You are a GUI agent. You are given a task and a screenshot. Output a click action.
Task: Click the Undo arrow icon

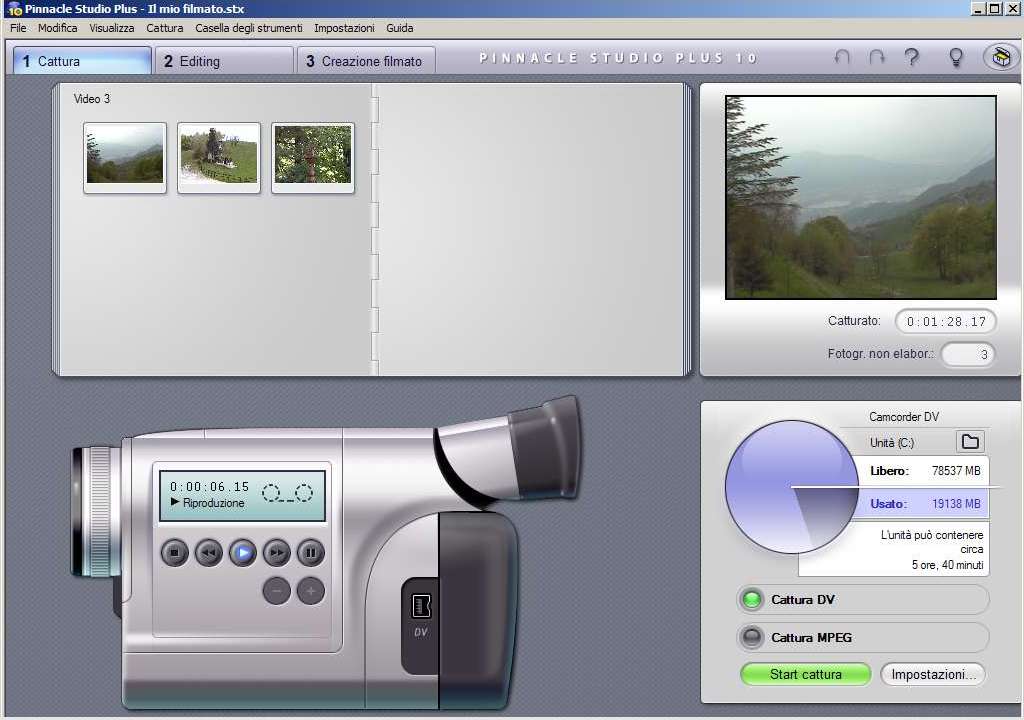pos(842,58)
